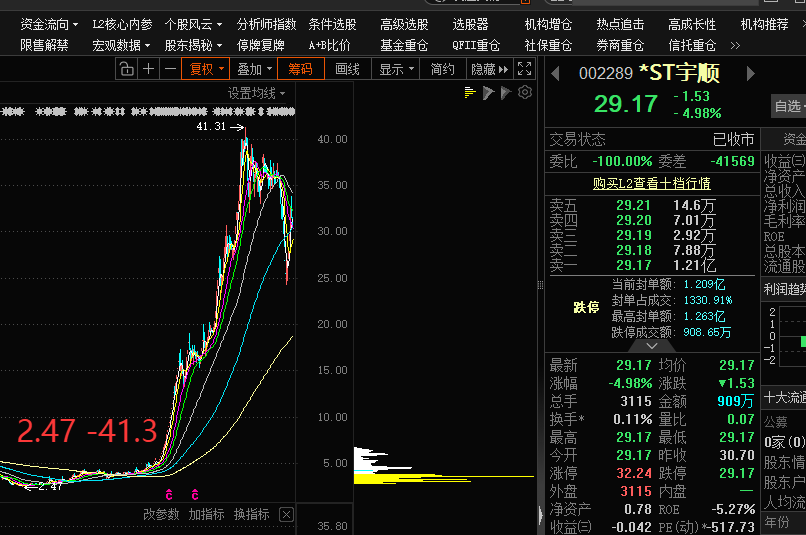Open 股东揭秘 dropdown menu

(x=193, y=45)
